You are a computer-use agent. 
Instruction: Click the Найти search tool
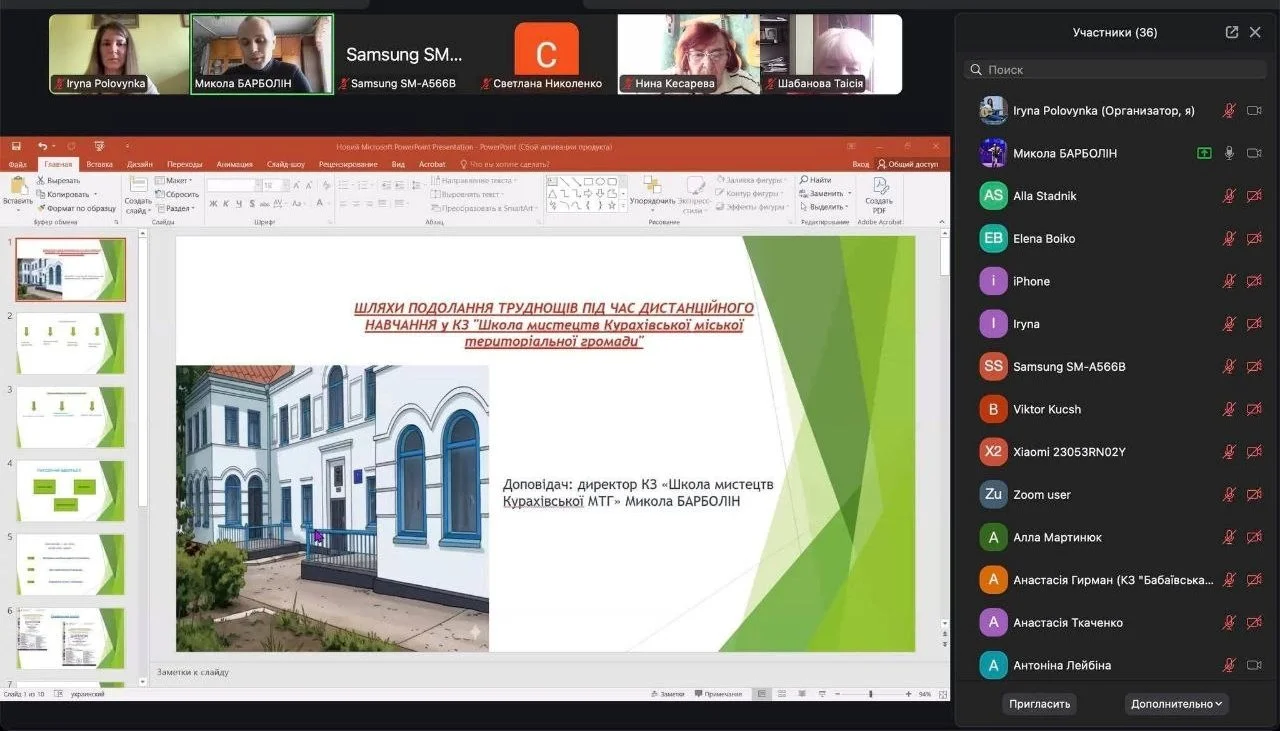(815, 180)
